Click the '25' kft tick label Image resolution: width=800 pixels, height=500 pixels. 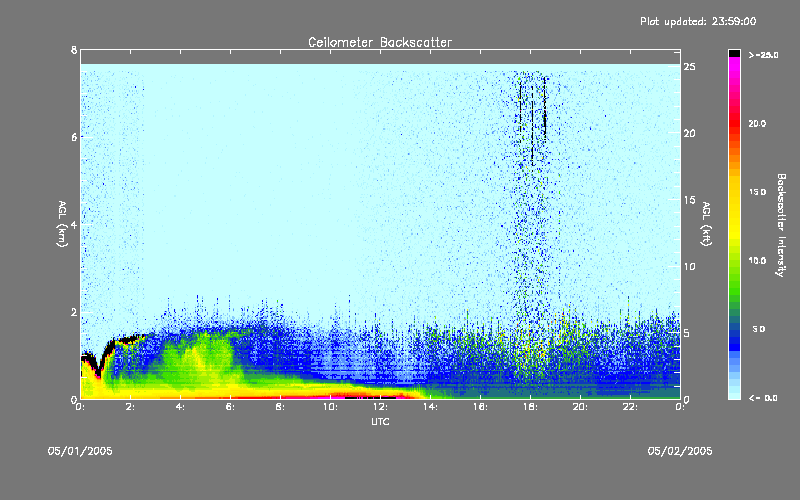click(689, 67)
